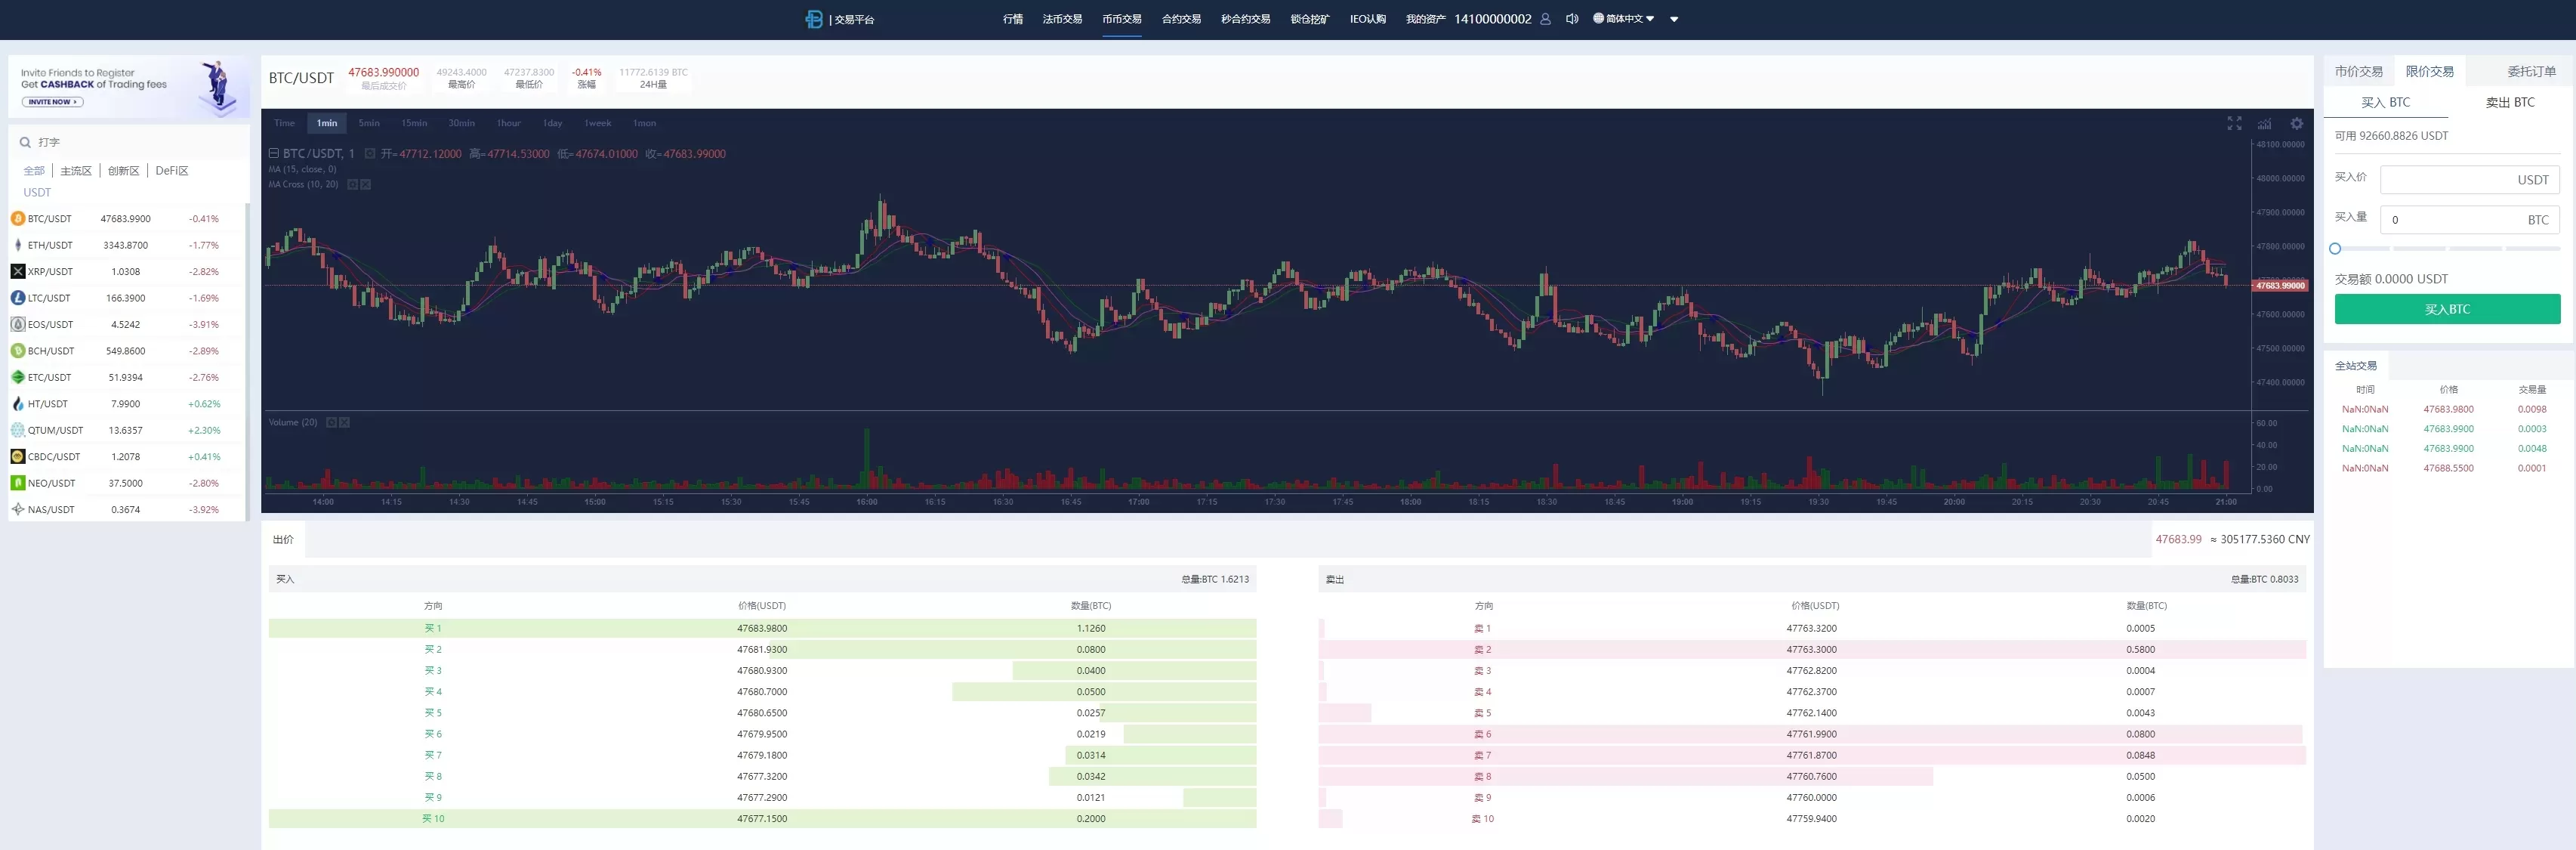
Task: Open BTC/USDT series settings gear in chart legend
Action: (370, 154)
